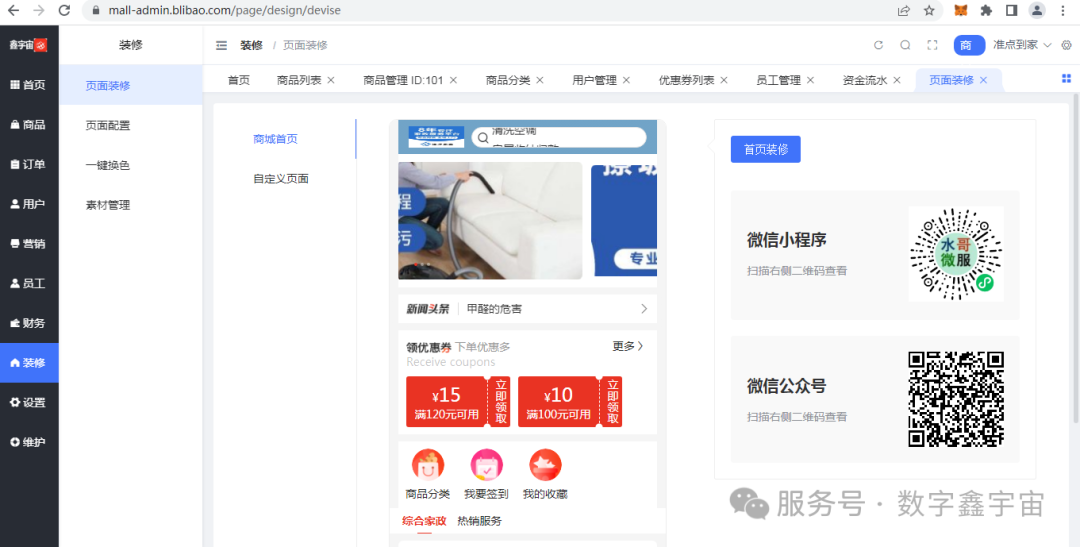
Task: Open the 订单 sidebar menu
Action: (x=29, y=164)
